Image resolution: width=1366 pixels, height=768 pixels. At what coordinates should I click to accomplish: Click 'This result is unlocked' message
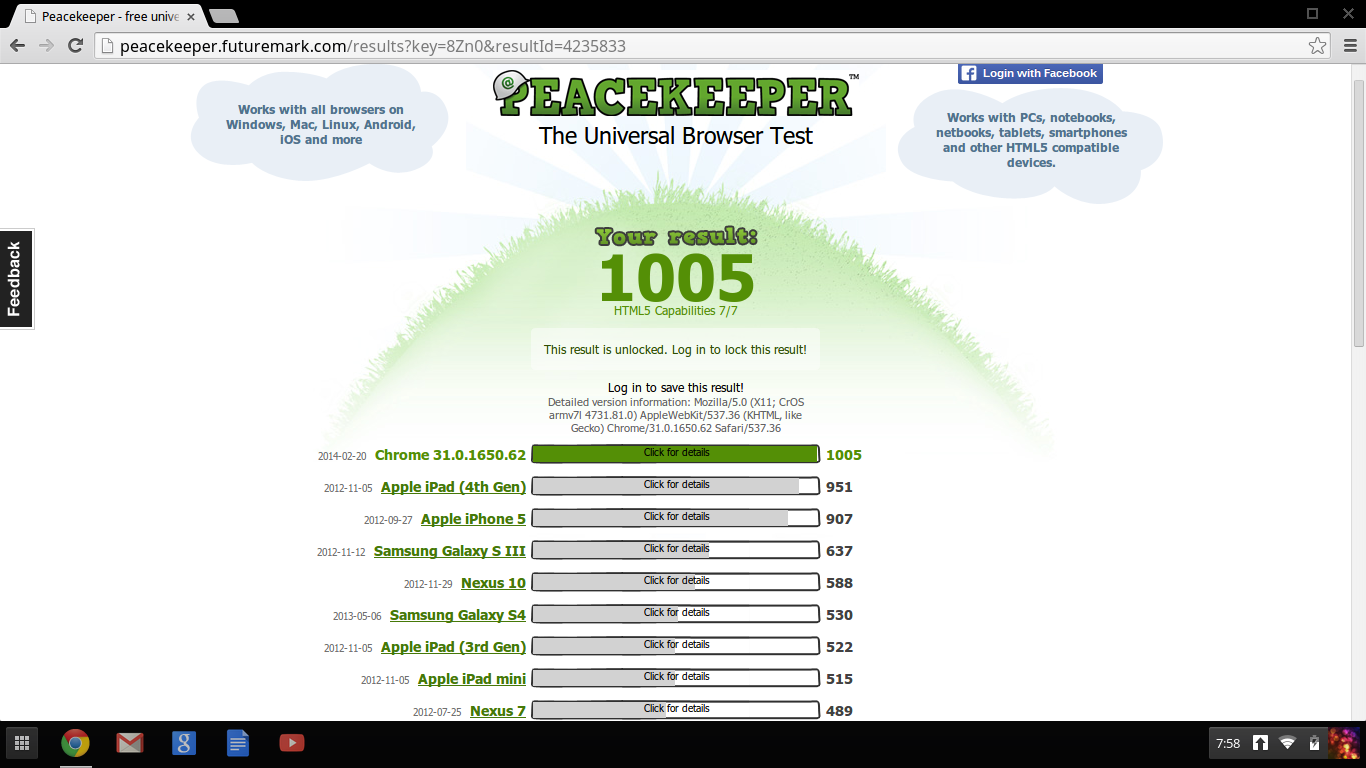click(675, 350)
